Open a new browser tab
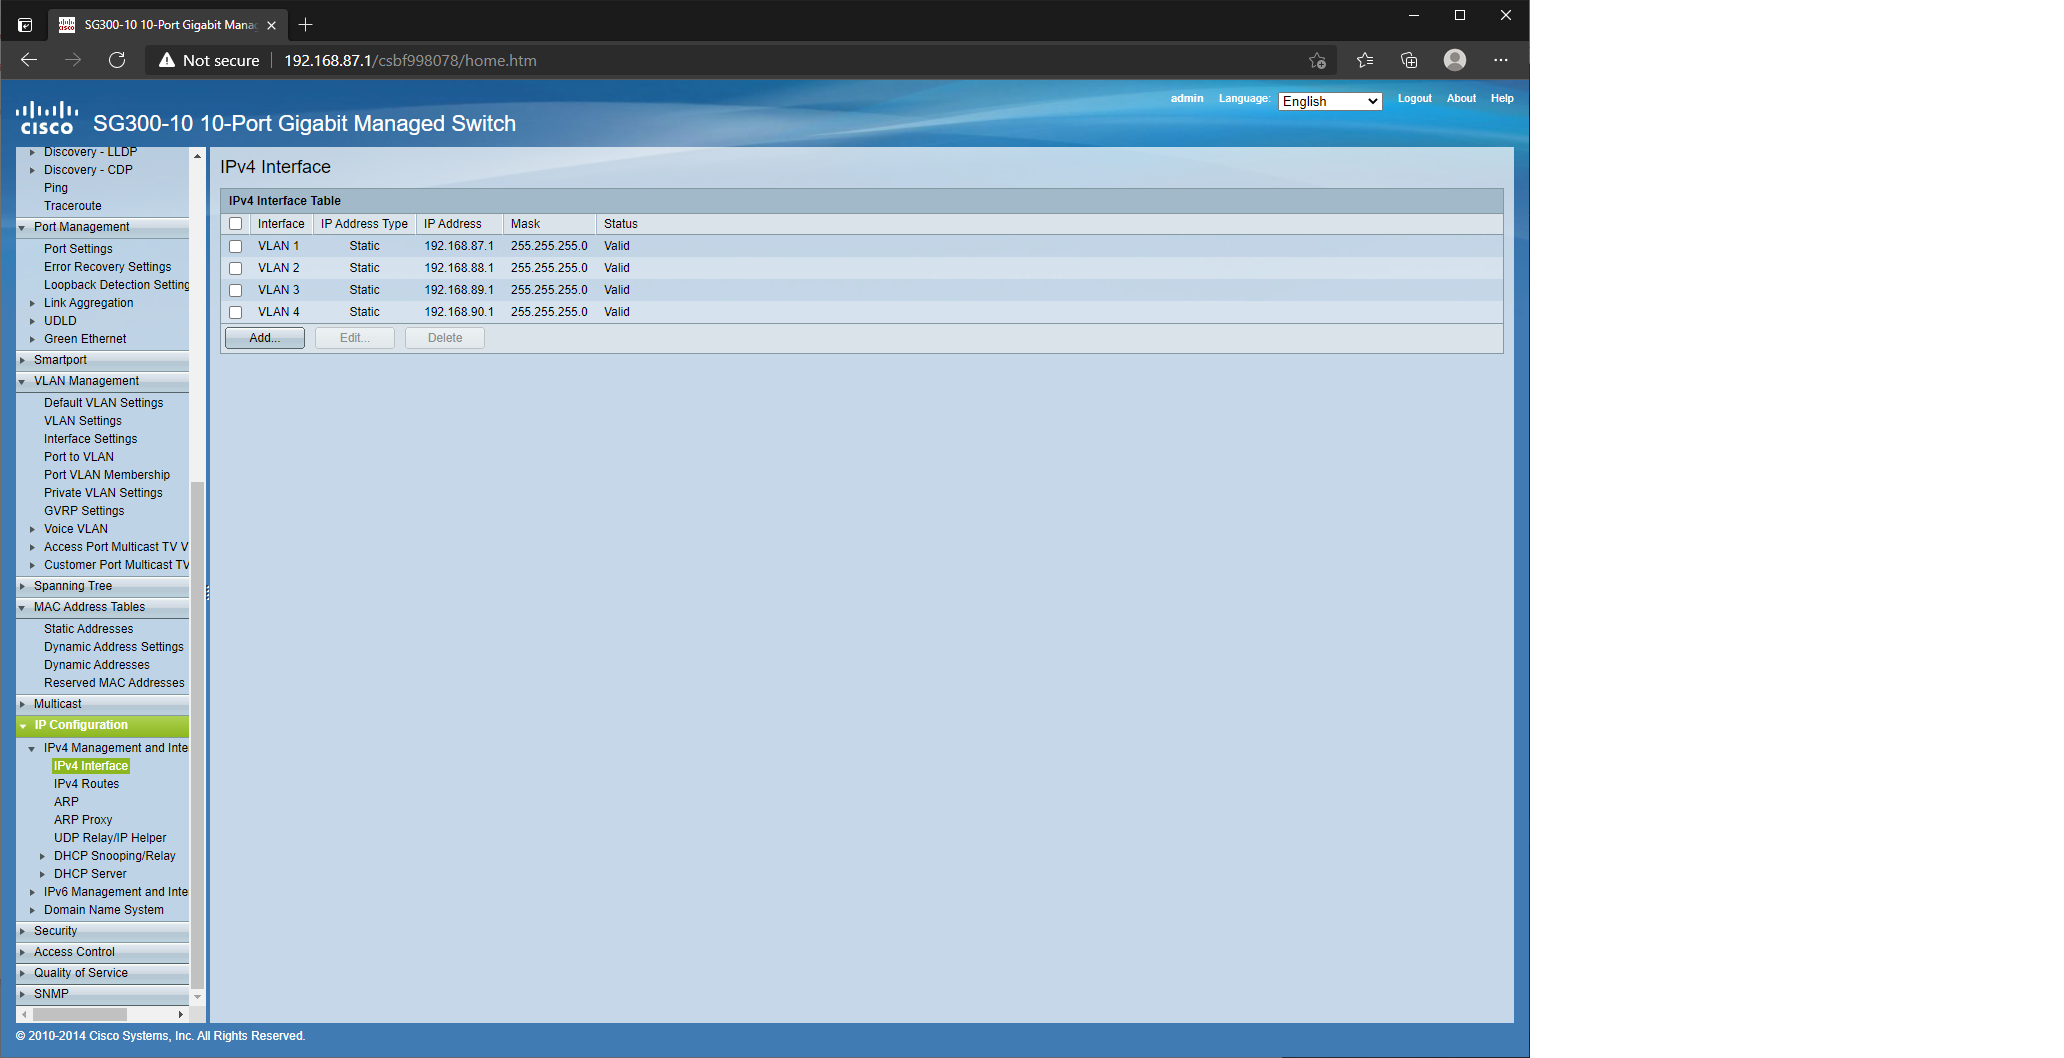The width and height of the screenshot is (2064, 1058). click(x=306, y=24)
